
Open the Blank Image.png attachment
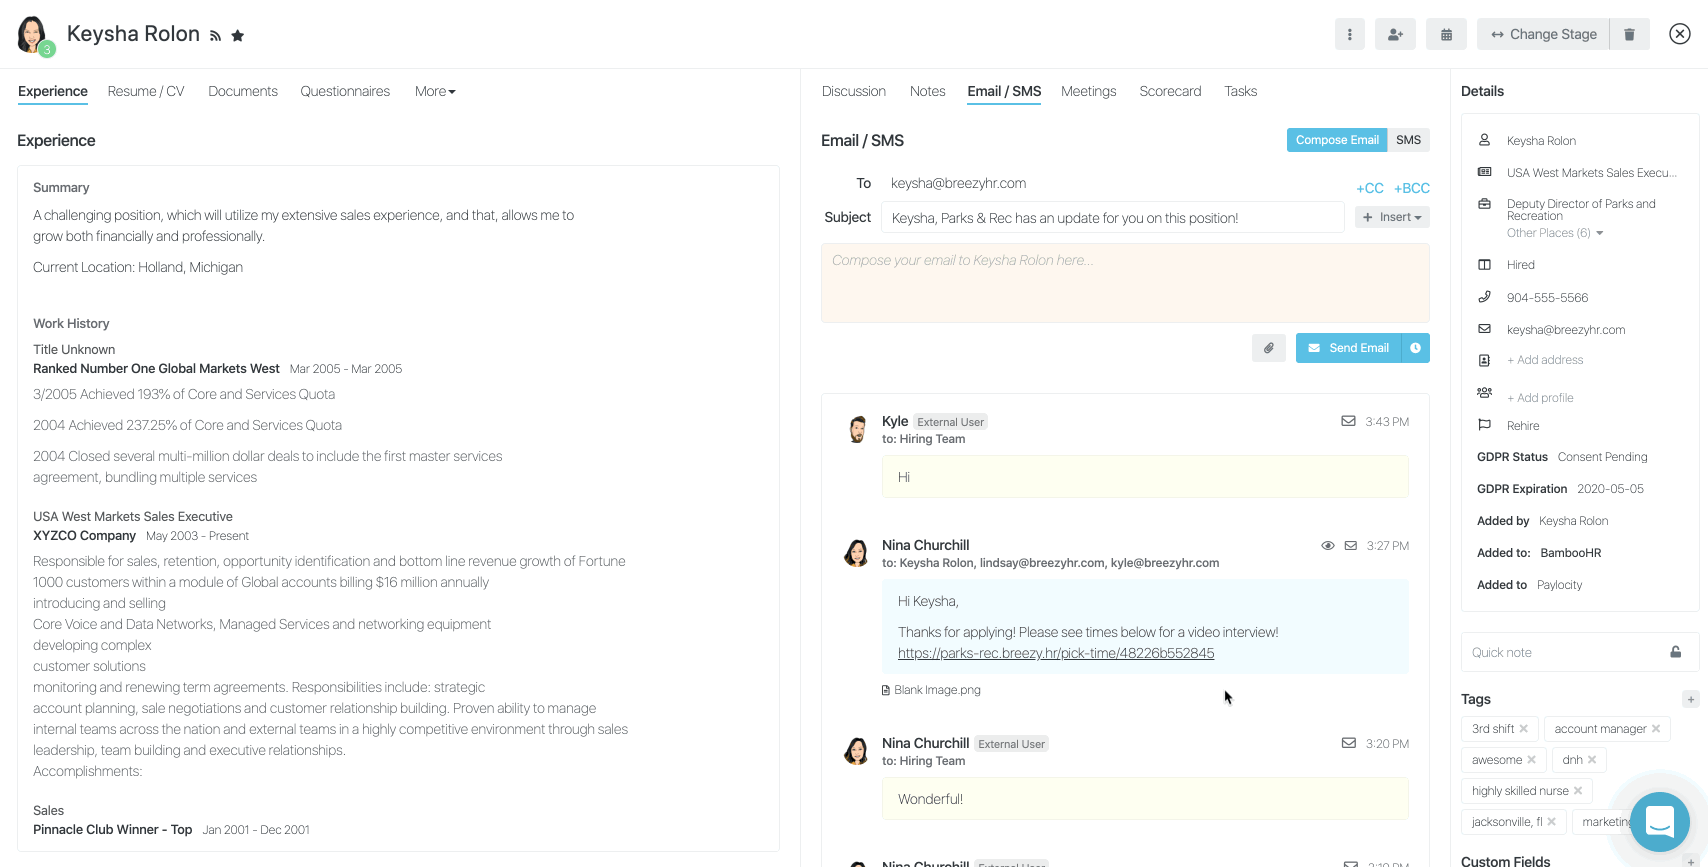[931, 690]
